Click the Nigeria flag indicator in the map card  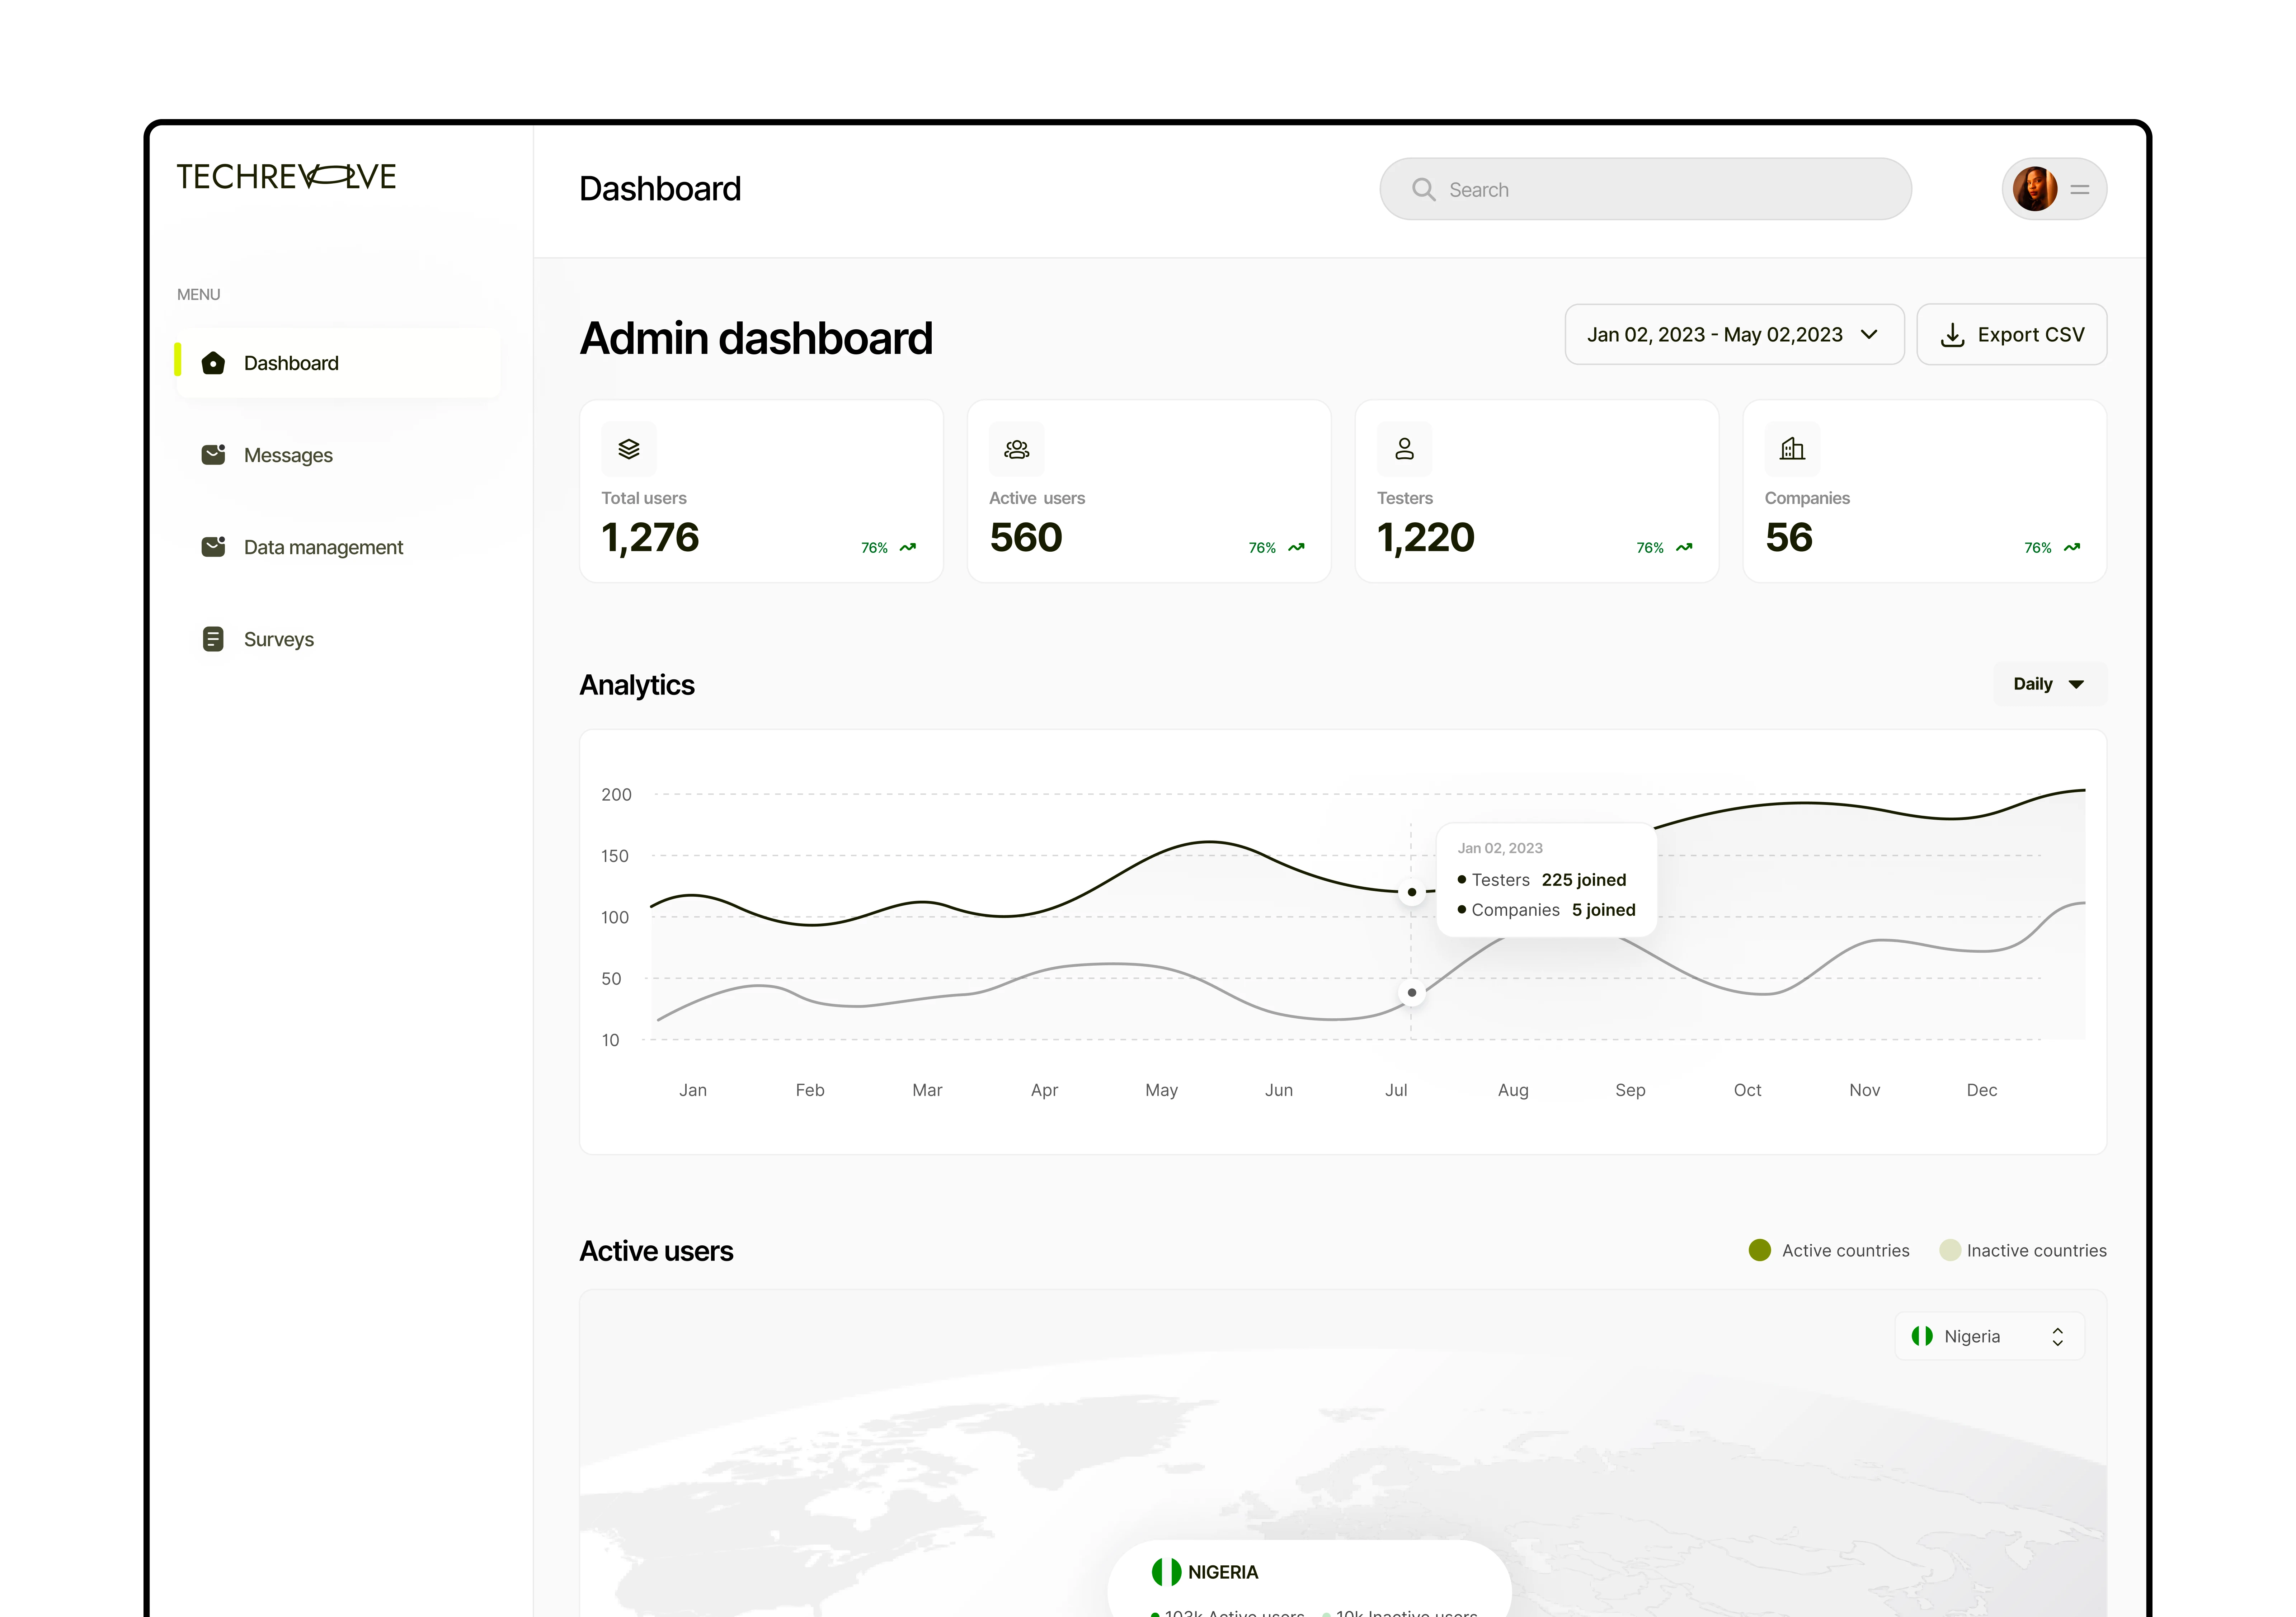[1921, 1336]
